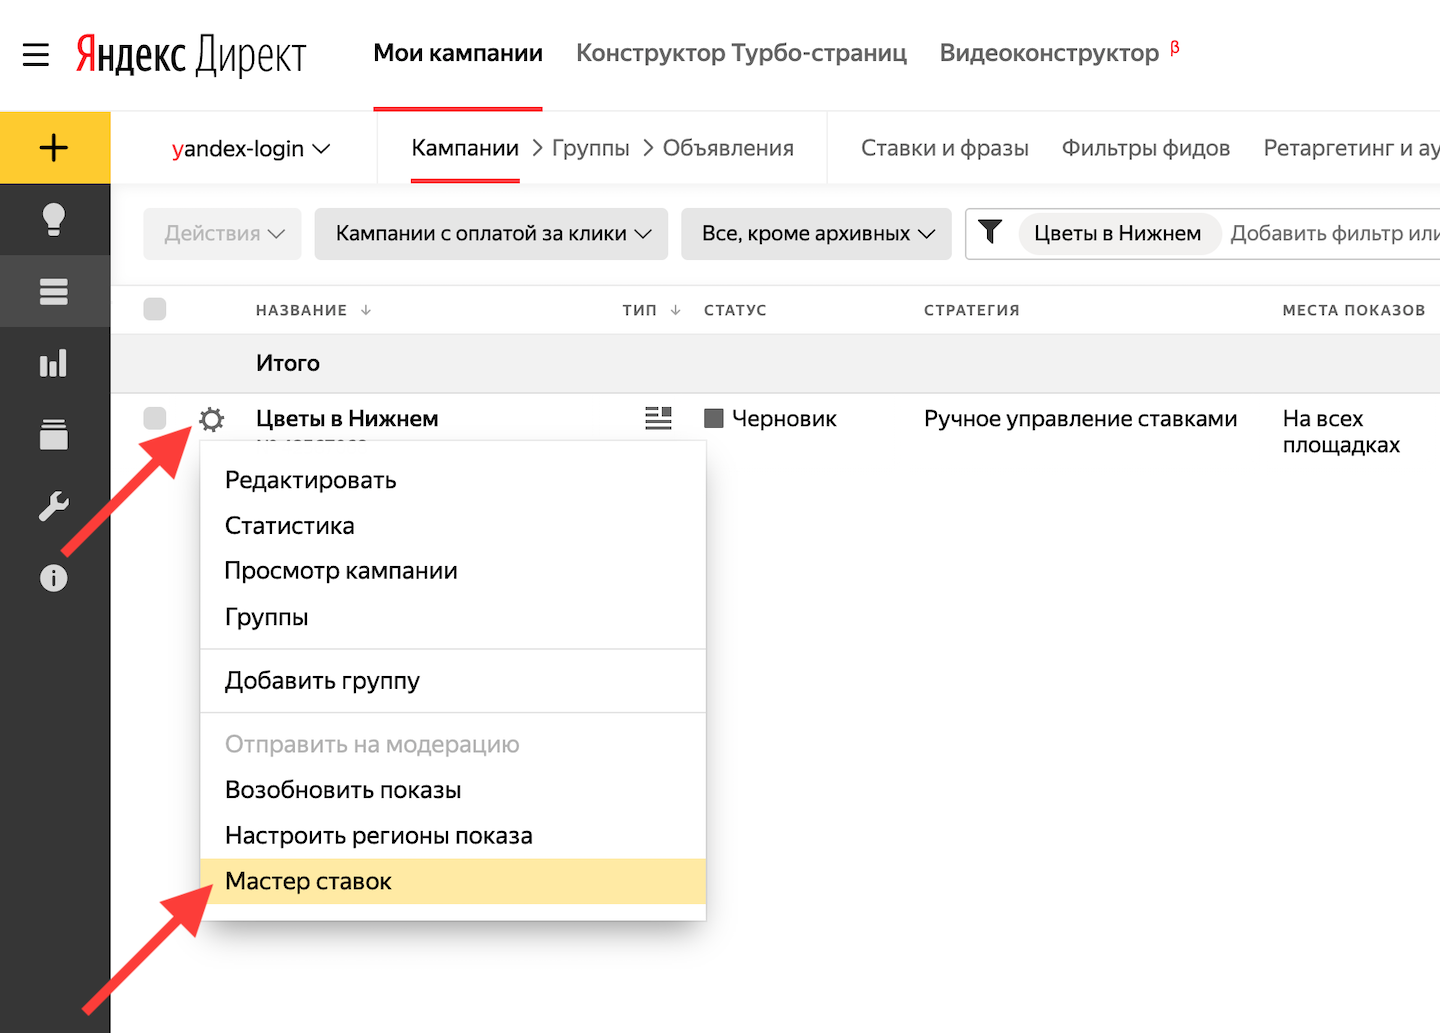Choose Просмотр кампании menu item
Image resolution: width=1440 pixels, height=1033 pixels.
coord(453,571)
